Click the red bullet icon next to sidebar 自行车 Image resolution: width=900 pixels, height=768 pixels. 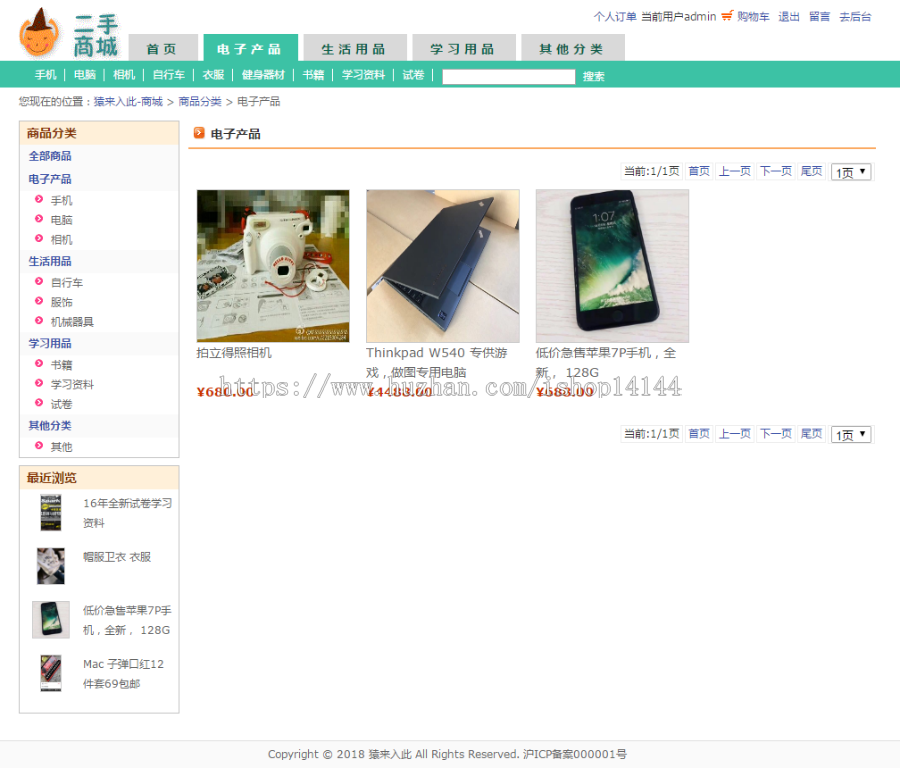[39, 281]
